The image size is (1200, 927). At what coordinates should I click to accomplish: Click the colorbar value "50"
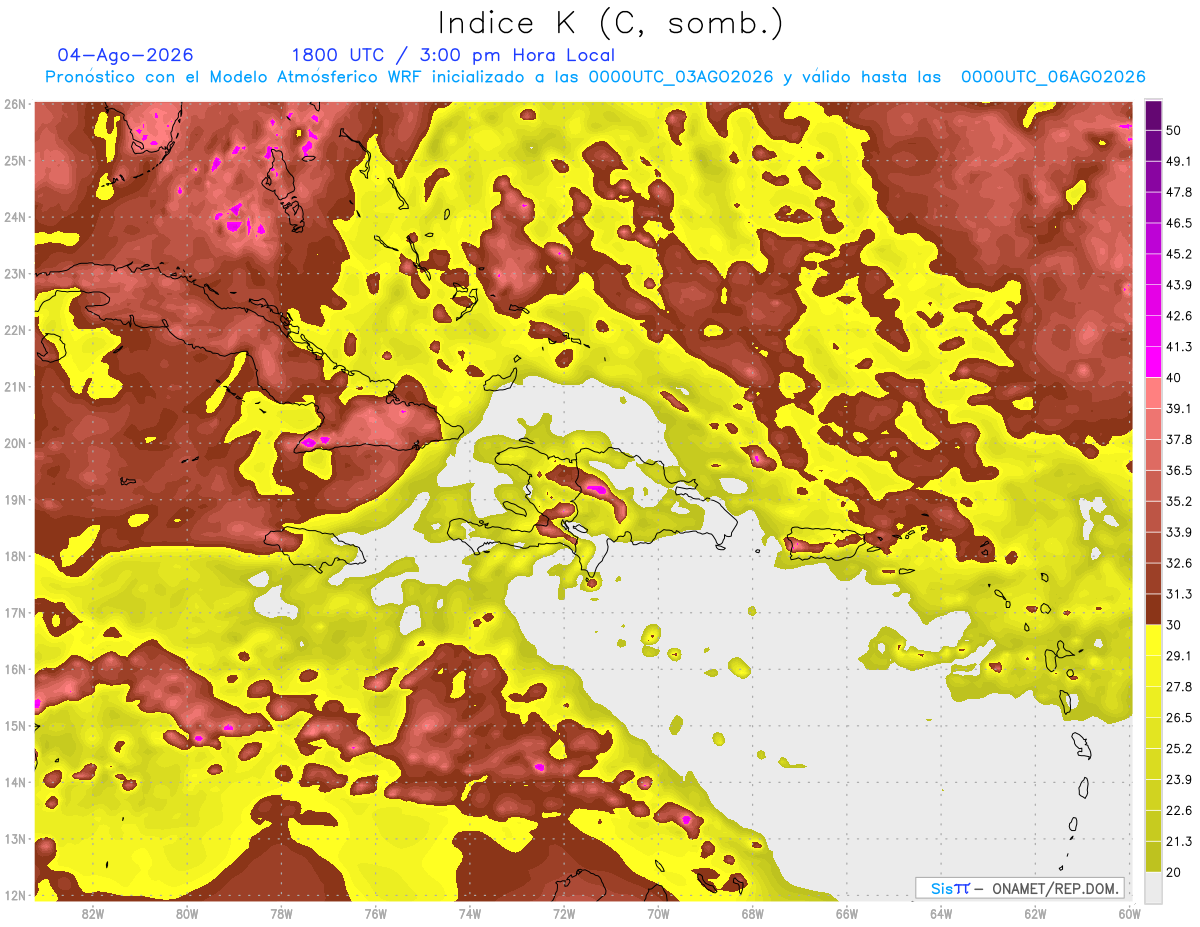[1174, 130]
